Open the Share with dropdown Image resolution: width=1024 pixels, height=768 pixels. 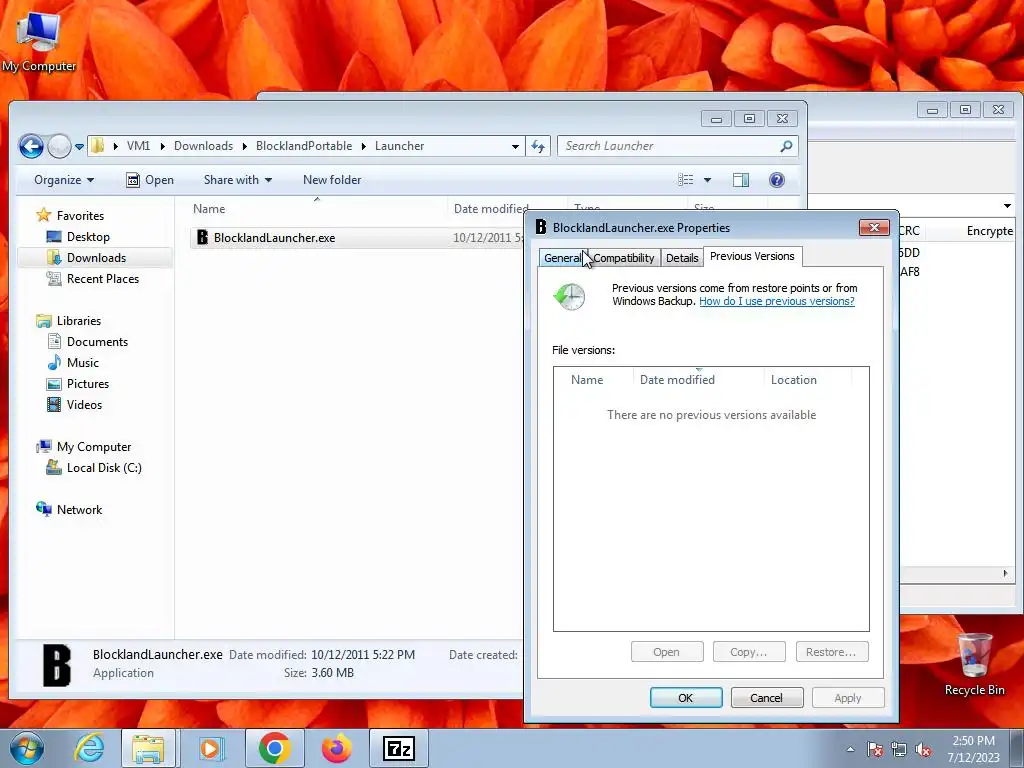tap(238, 180)
